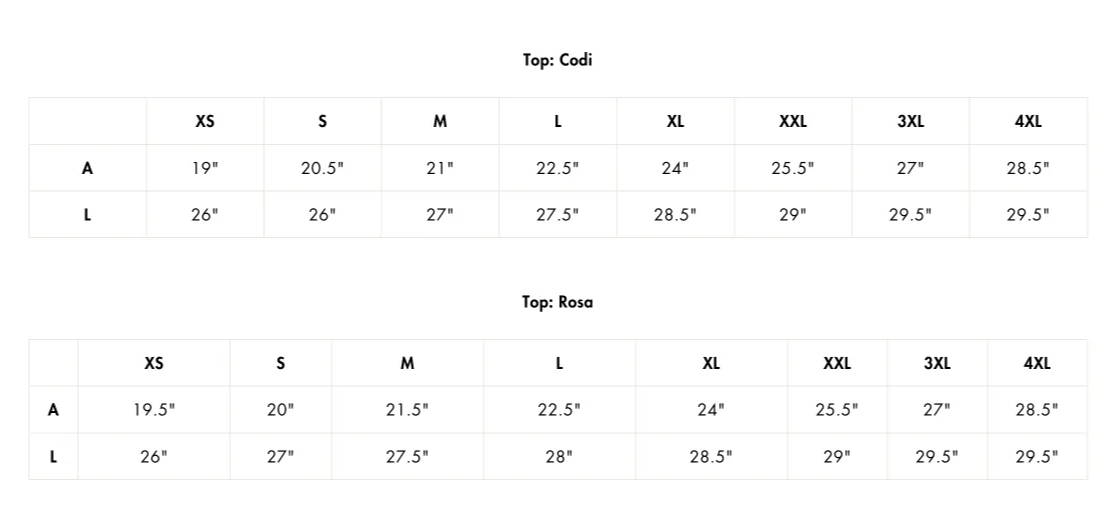Click the Top: Rosa table title
1107x528 pixels.
(x=557, y=302)
